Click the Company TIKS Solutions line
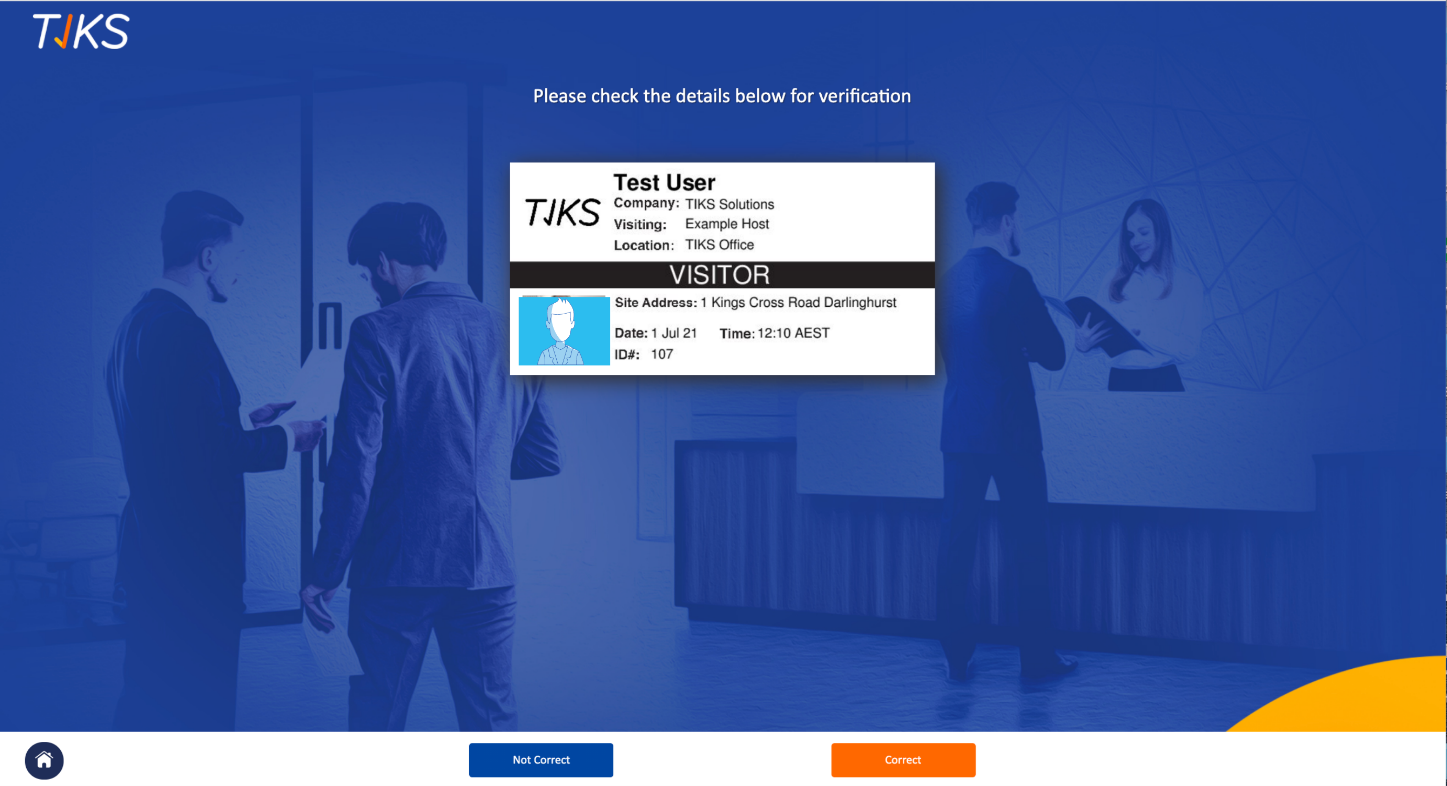 [x=694, y=204]
